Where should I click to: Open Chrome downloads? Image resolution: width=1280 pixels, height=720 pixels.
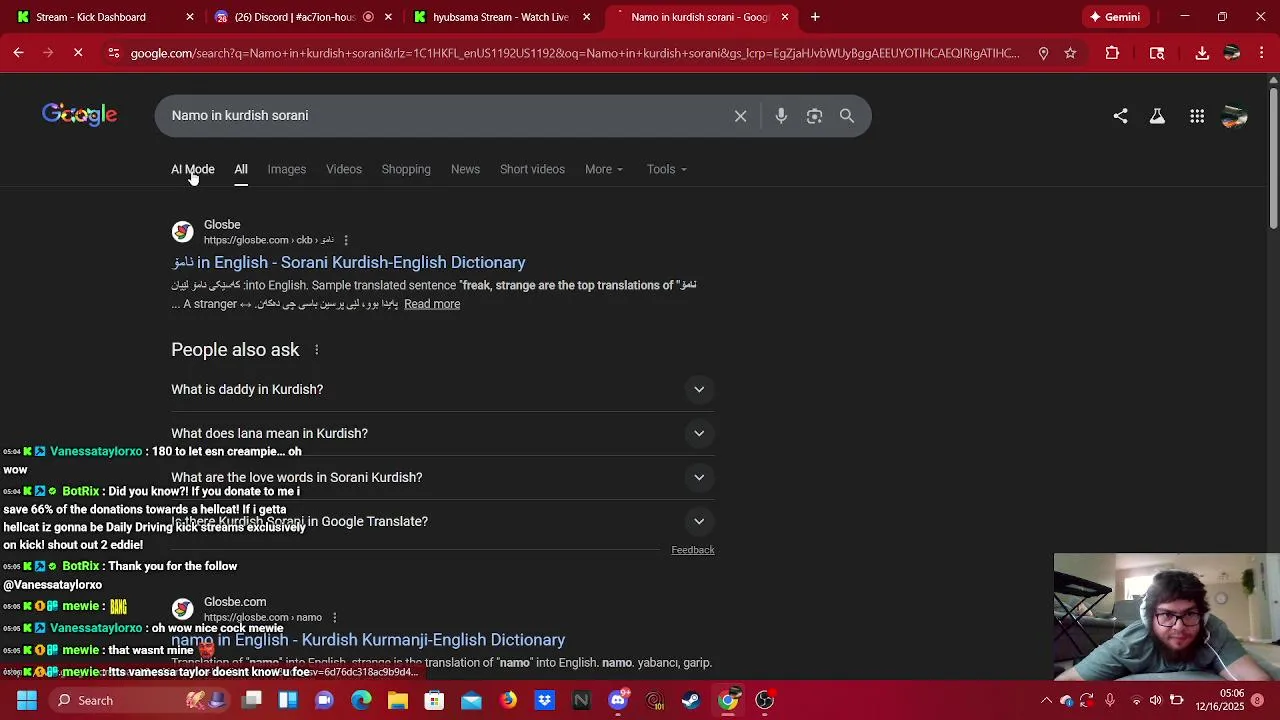tap(1202, 53)
